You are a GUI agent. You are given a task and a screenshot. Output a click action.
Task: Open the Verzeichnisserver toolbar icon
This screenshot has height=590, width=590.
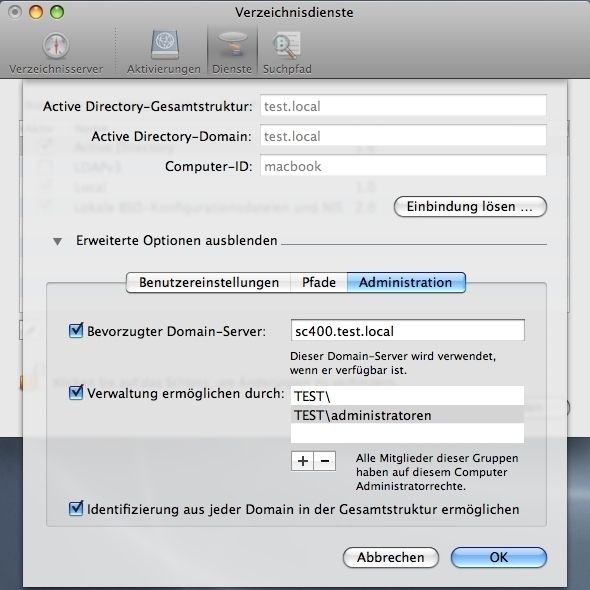[56, 53]
